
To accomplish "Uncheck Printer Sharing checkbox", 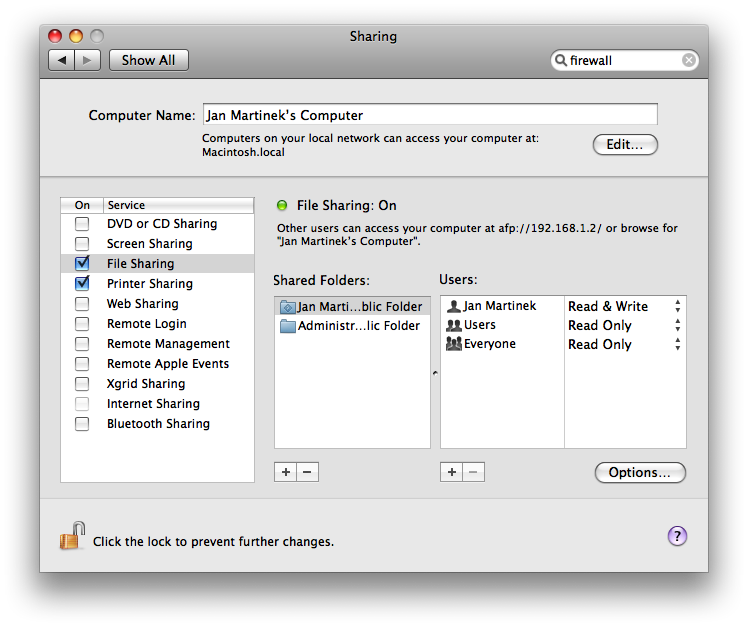I will [82, 283].
